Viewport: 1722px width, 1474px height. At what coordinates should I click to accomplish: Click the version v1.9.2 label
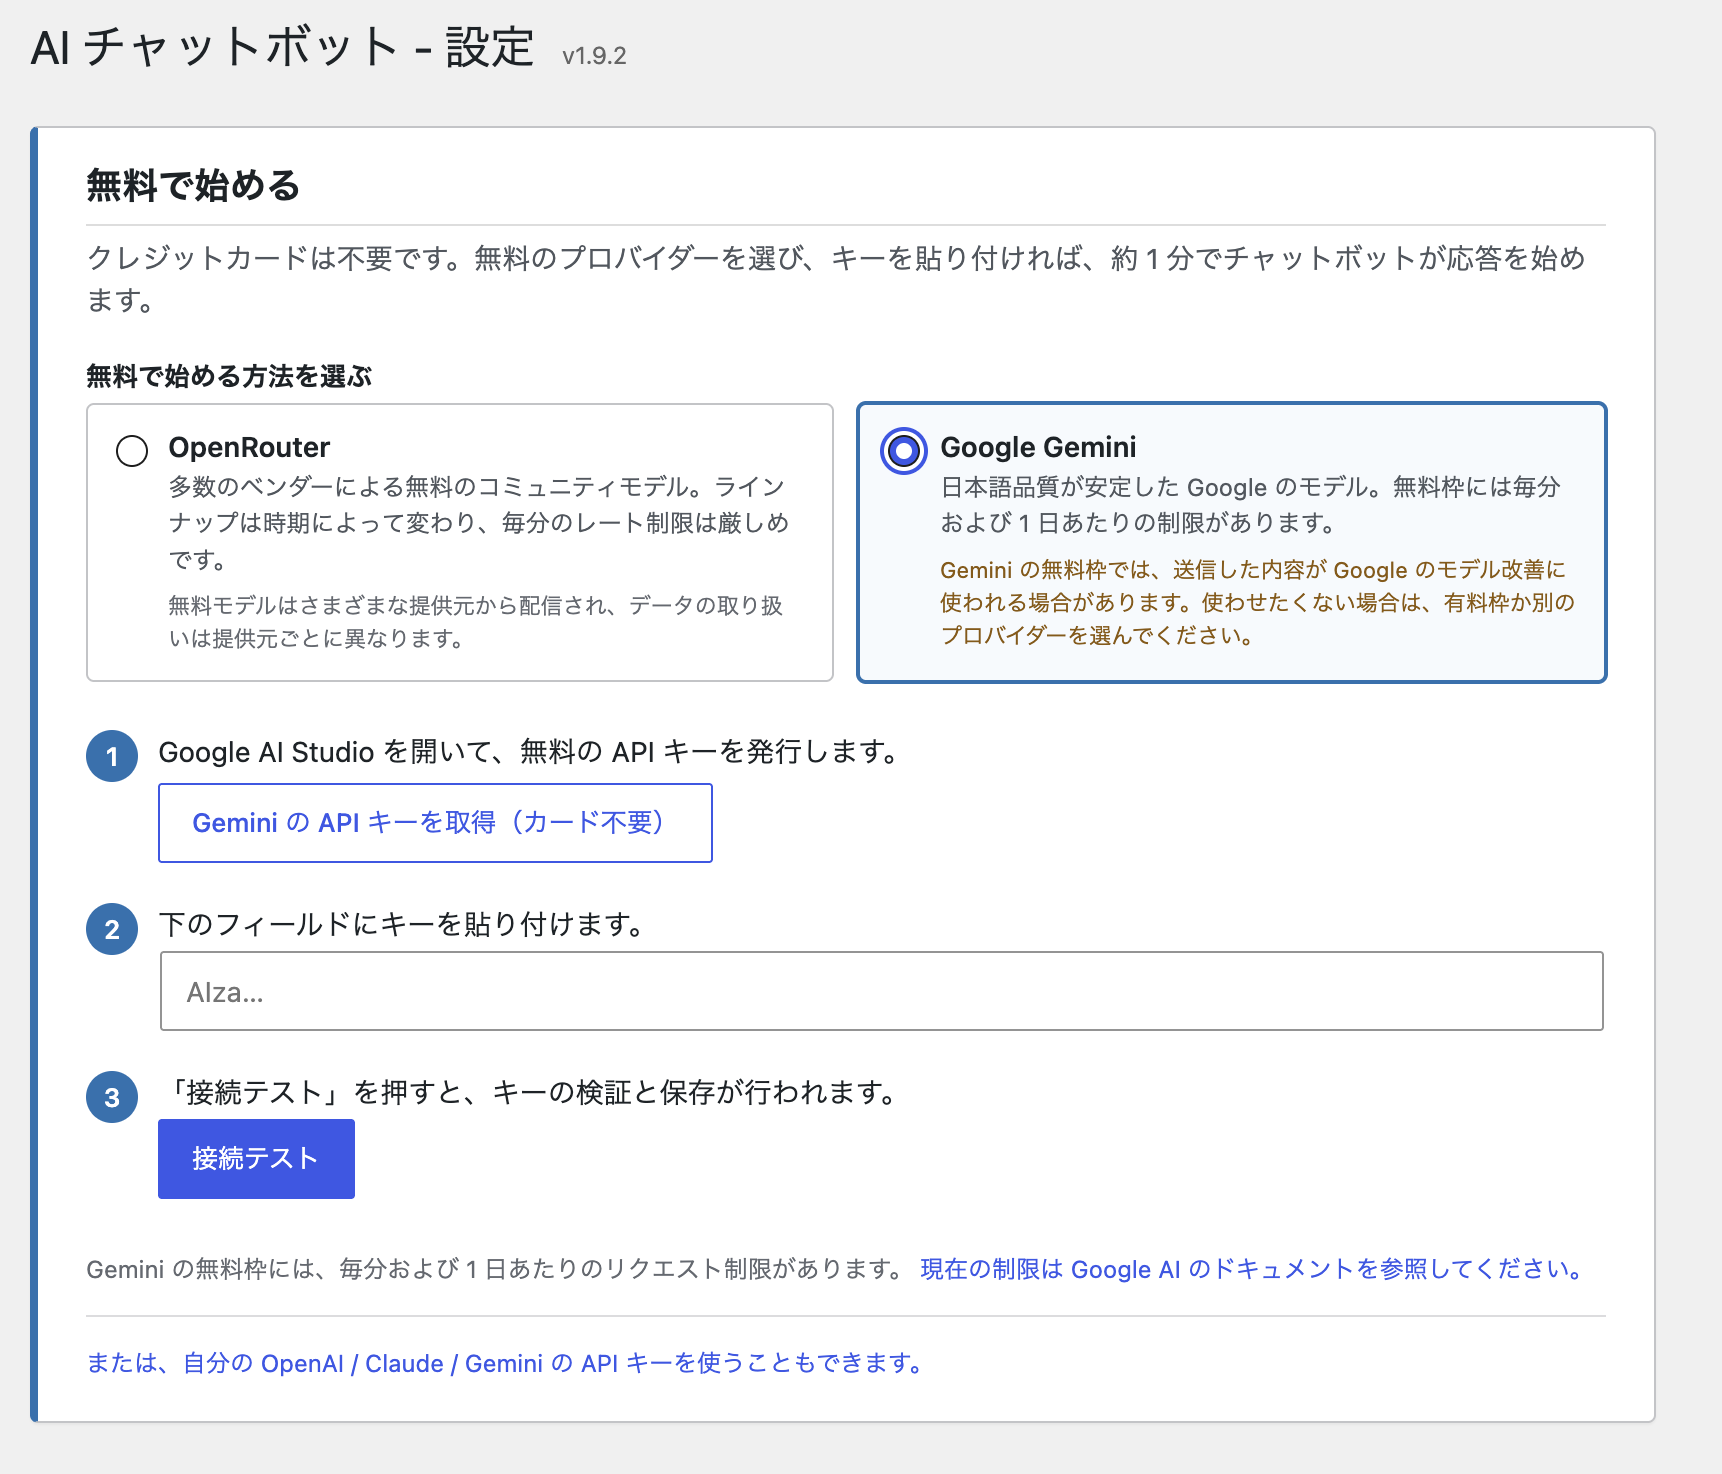click(x=594, y=56)
